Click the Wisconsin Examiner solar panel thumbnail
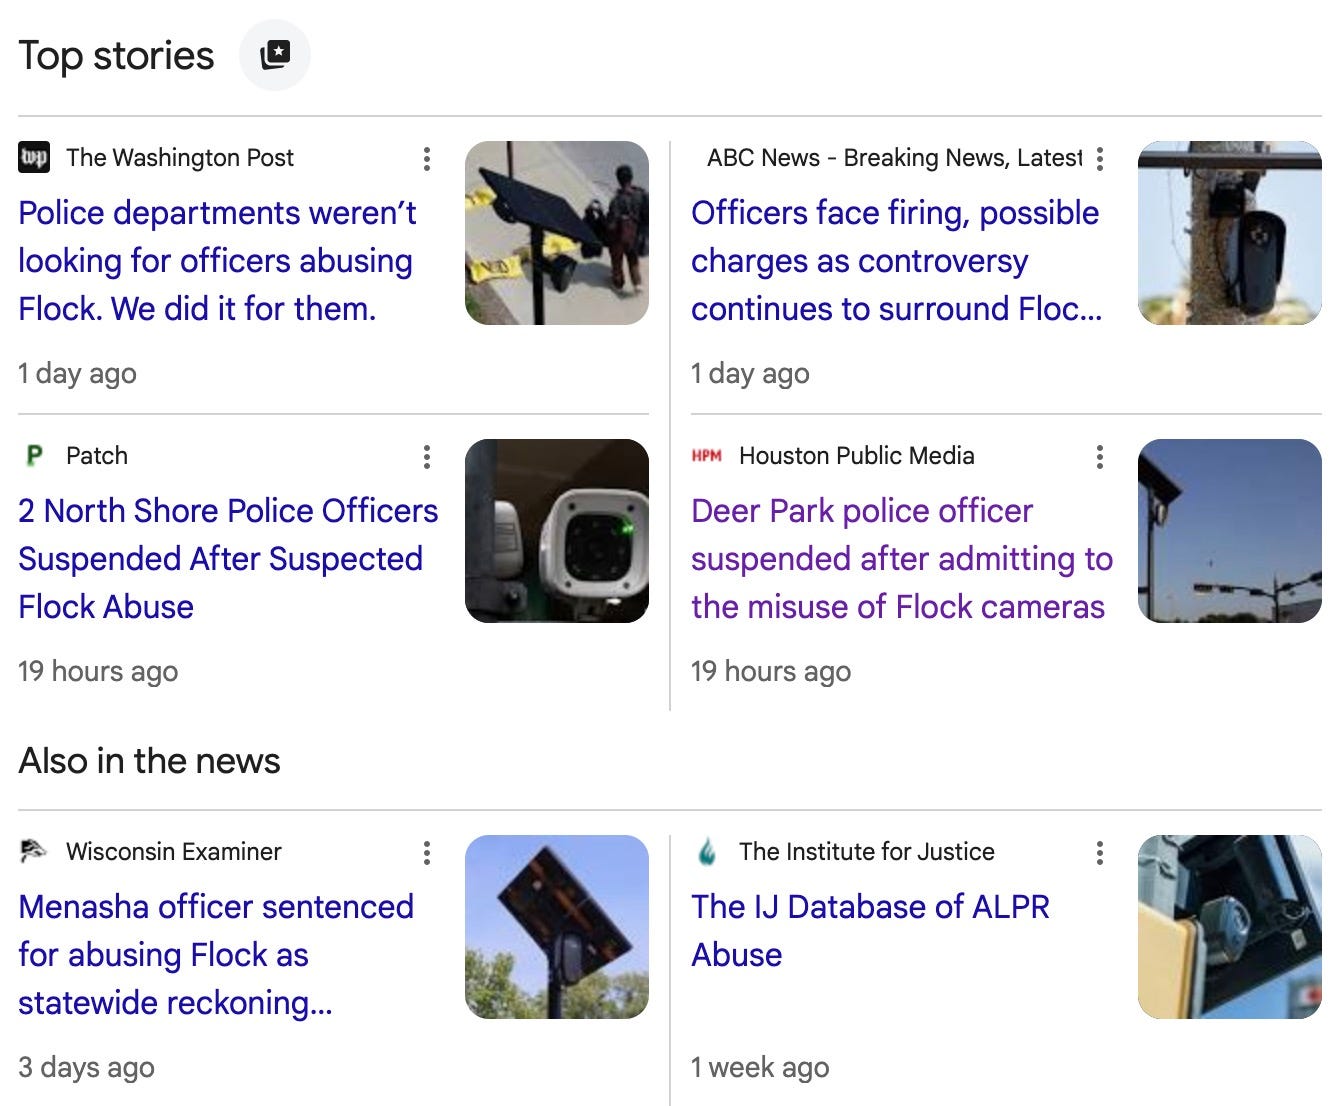Image resolution: width=1344 pixels, height=1106 pixels. tap(557, 927)
